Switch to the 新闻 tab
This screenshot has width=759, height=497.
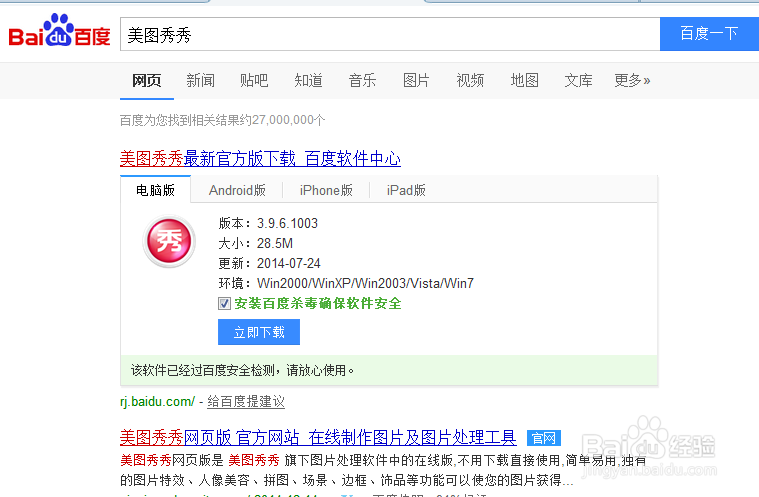tap(200, 80)
